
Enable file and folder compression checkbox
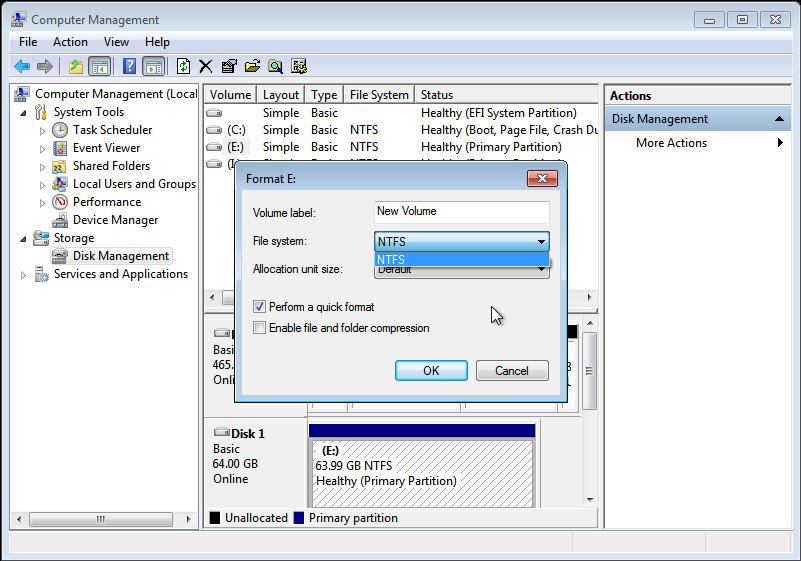(259, 328)
